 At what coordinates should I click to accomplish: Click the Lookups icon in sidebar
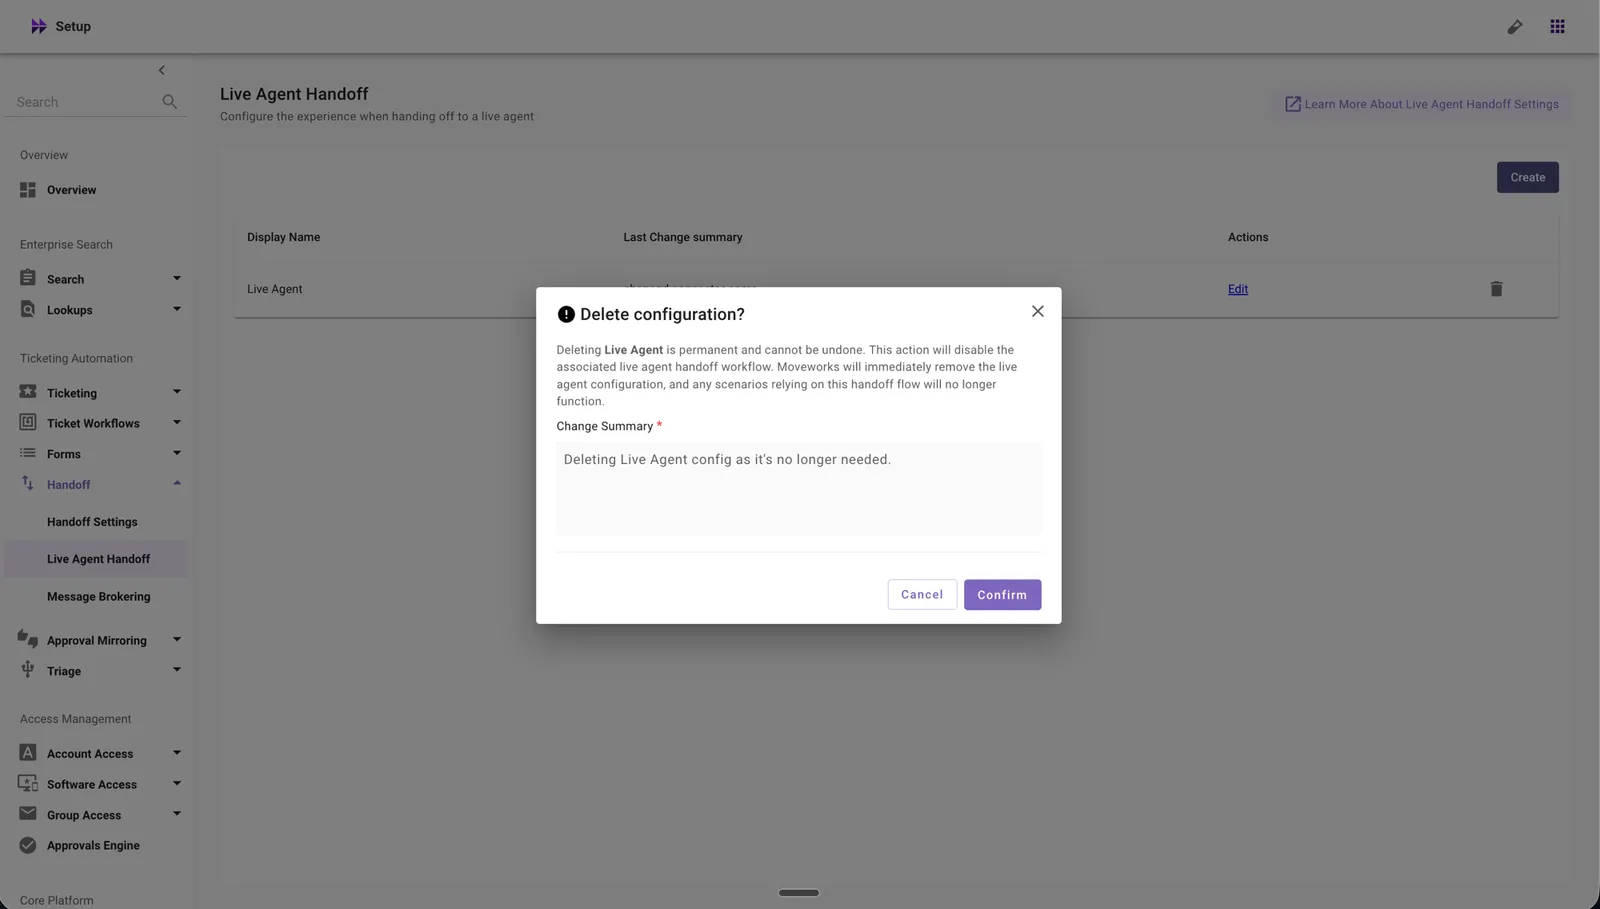pos(28,309)
